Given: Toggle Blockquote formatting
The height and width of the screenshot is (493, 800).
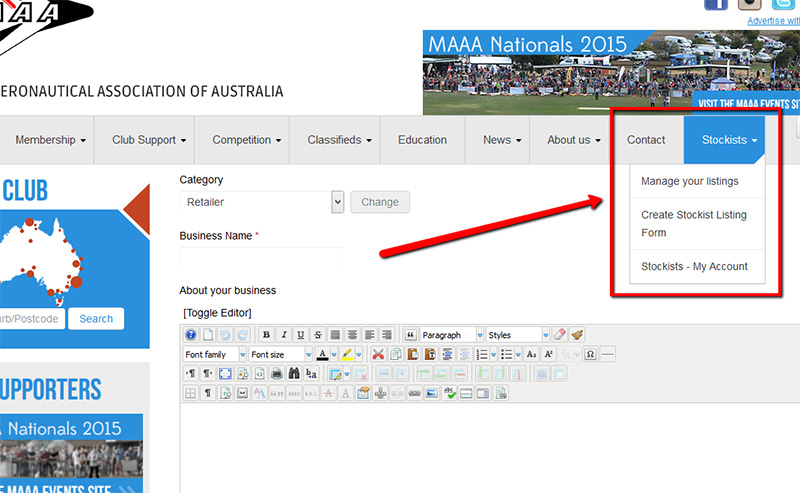Looking at the screenshot, I should pyautogui.click(x=410, y=335).
